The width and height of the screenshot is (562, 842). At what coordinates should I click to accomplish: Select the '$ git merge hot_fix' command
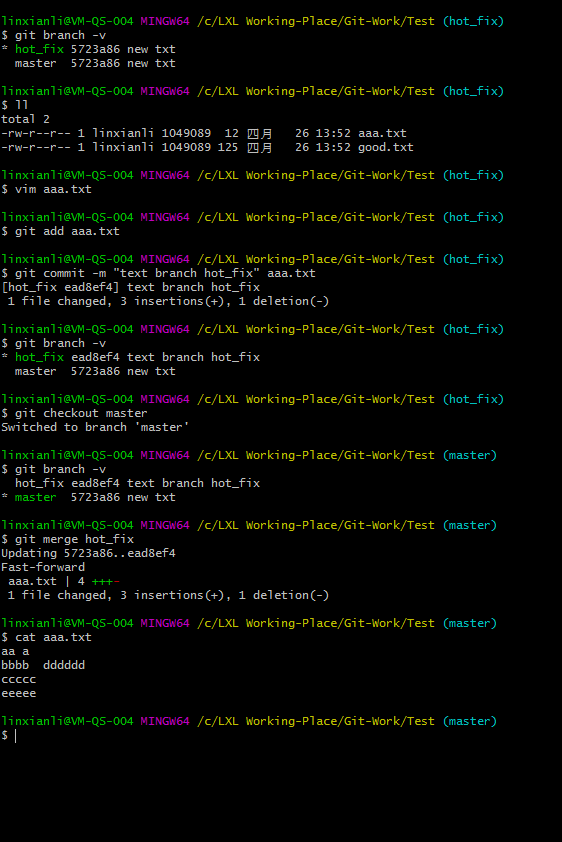coord(67,539)
